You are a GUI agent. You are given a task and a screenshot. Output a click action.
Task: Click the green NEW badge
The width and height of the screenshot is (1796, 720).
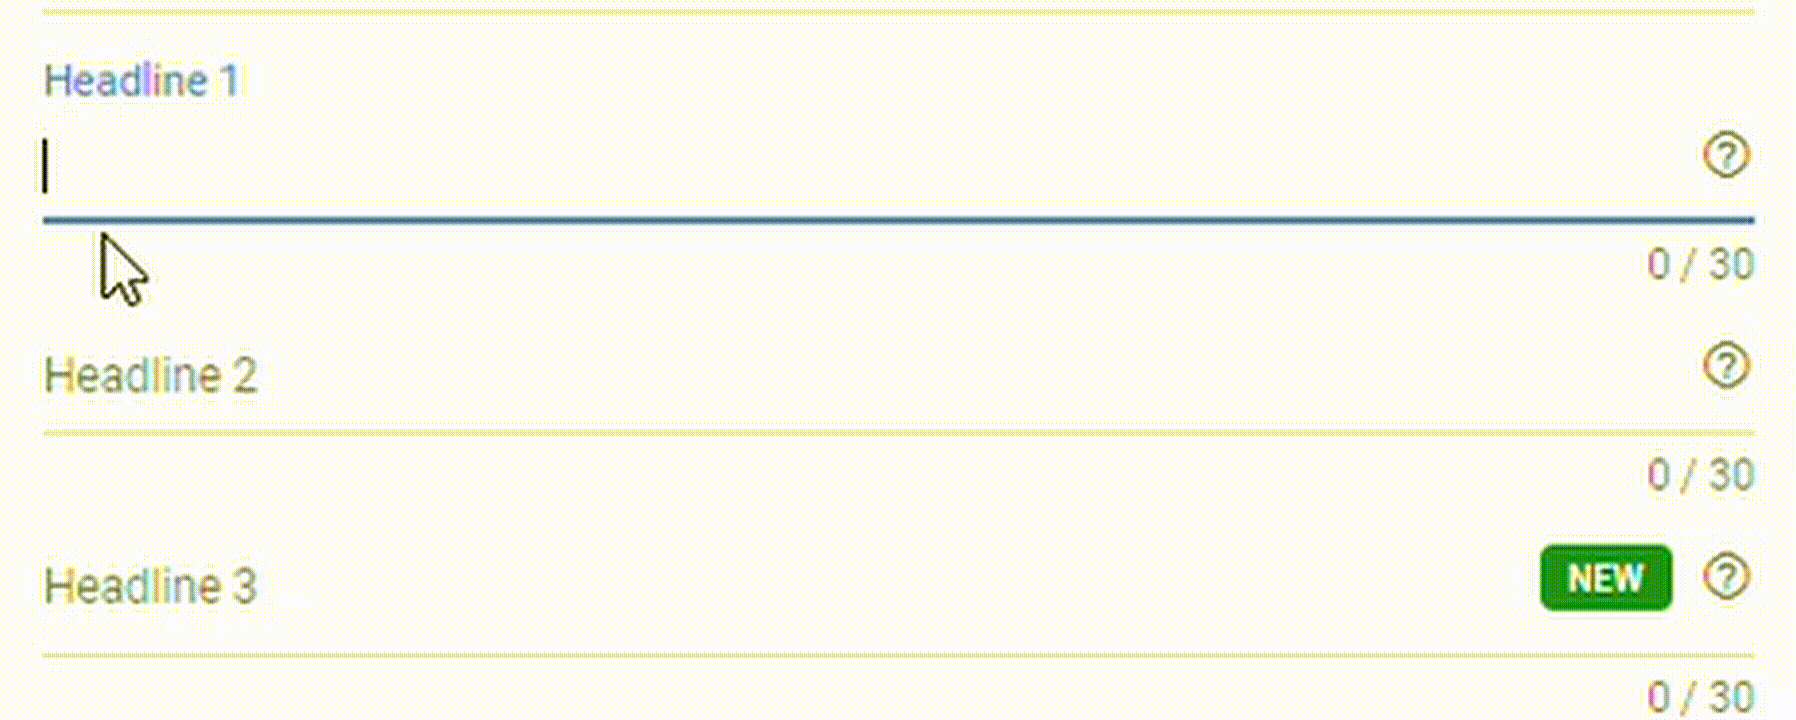point(1605,578)
